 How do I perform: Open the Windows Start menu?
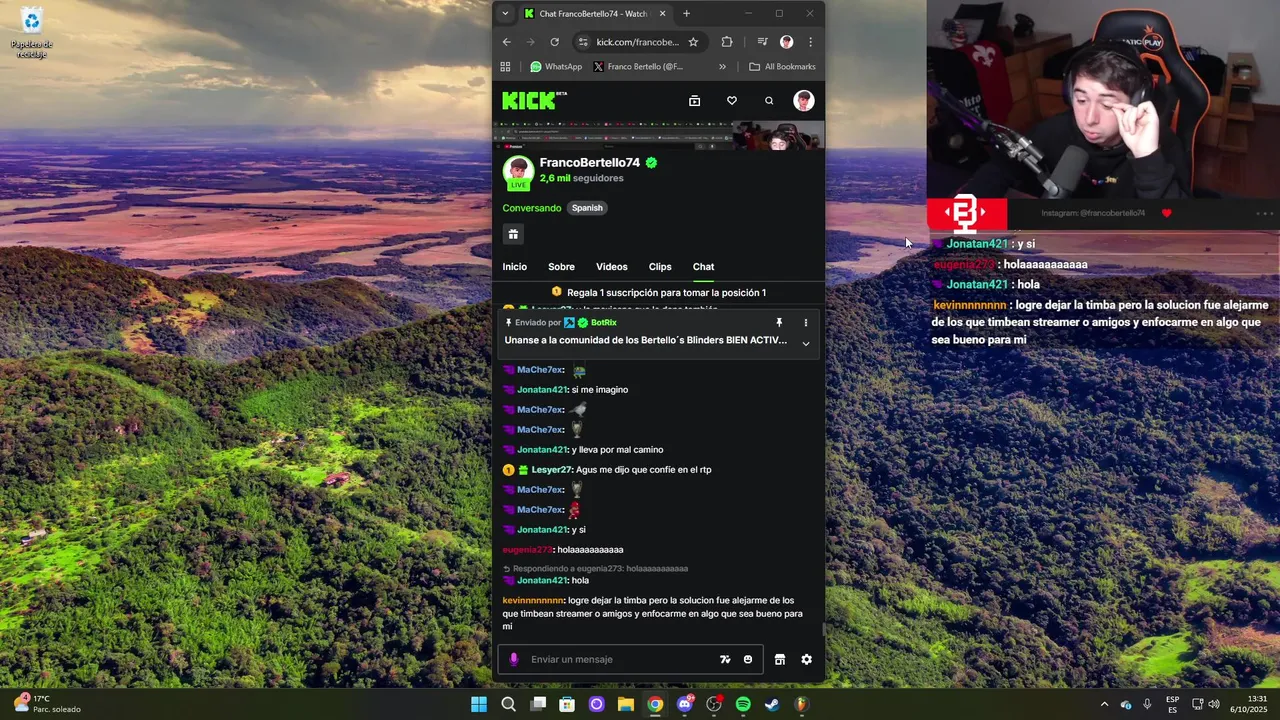coord(479,704)
